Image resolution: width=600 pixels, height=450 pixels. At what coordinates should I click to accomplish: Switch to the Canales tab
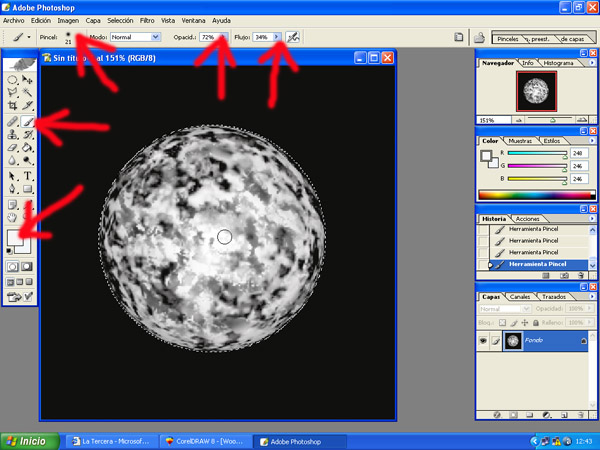(520, 297)
